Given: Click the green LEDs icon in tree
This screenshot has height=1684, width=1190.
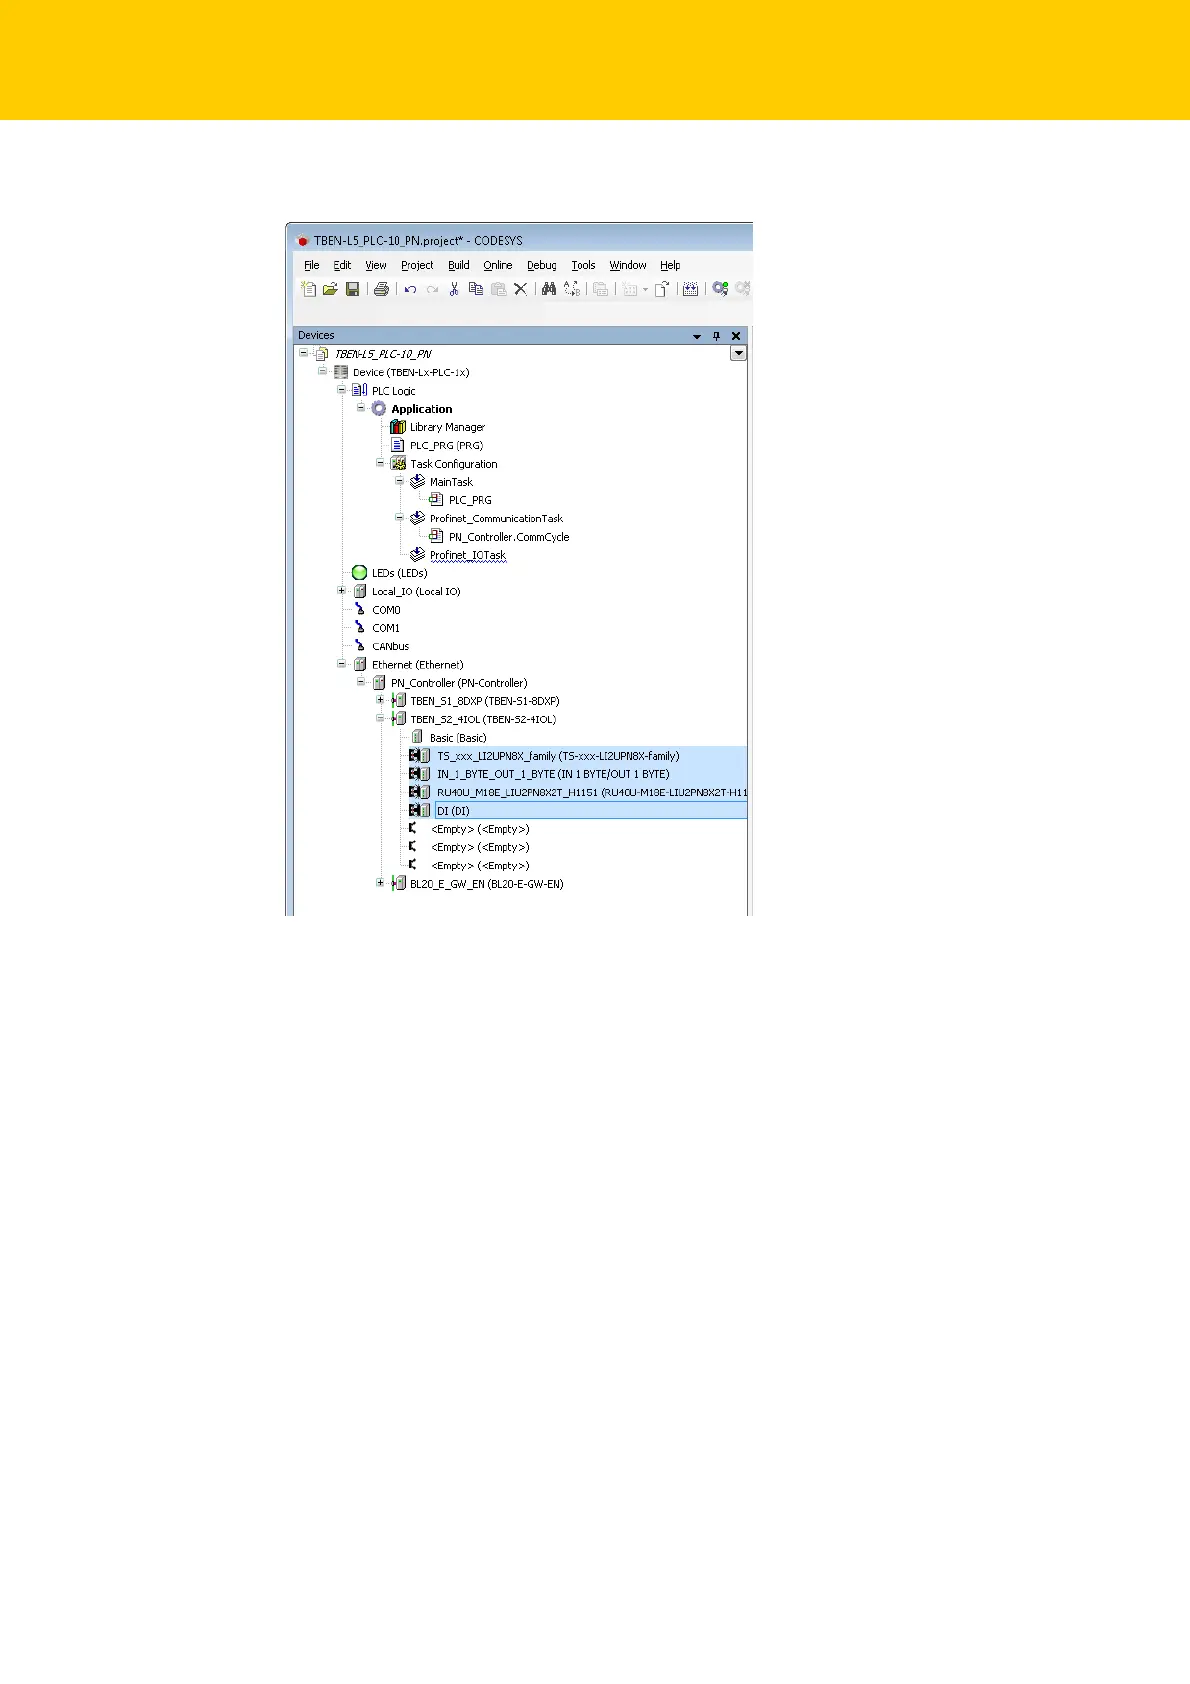Looking at the screenshot, I should click(x=360, y=573).
